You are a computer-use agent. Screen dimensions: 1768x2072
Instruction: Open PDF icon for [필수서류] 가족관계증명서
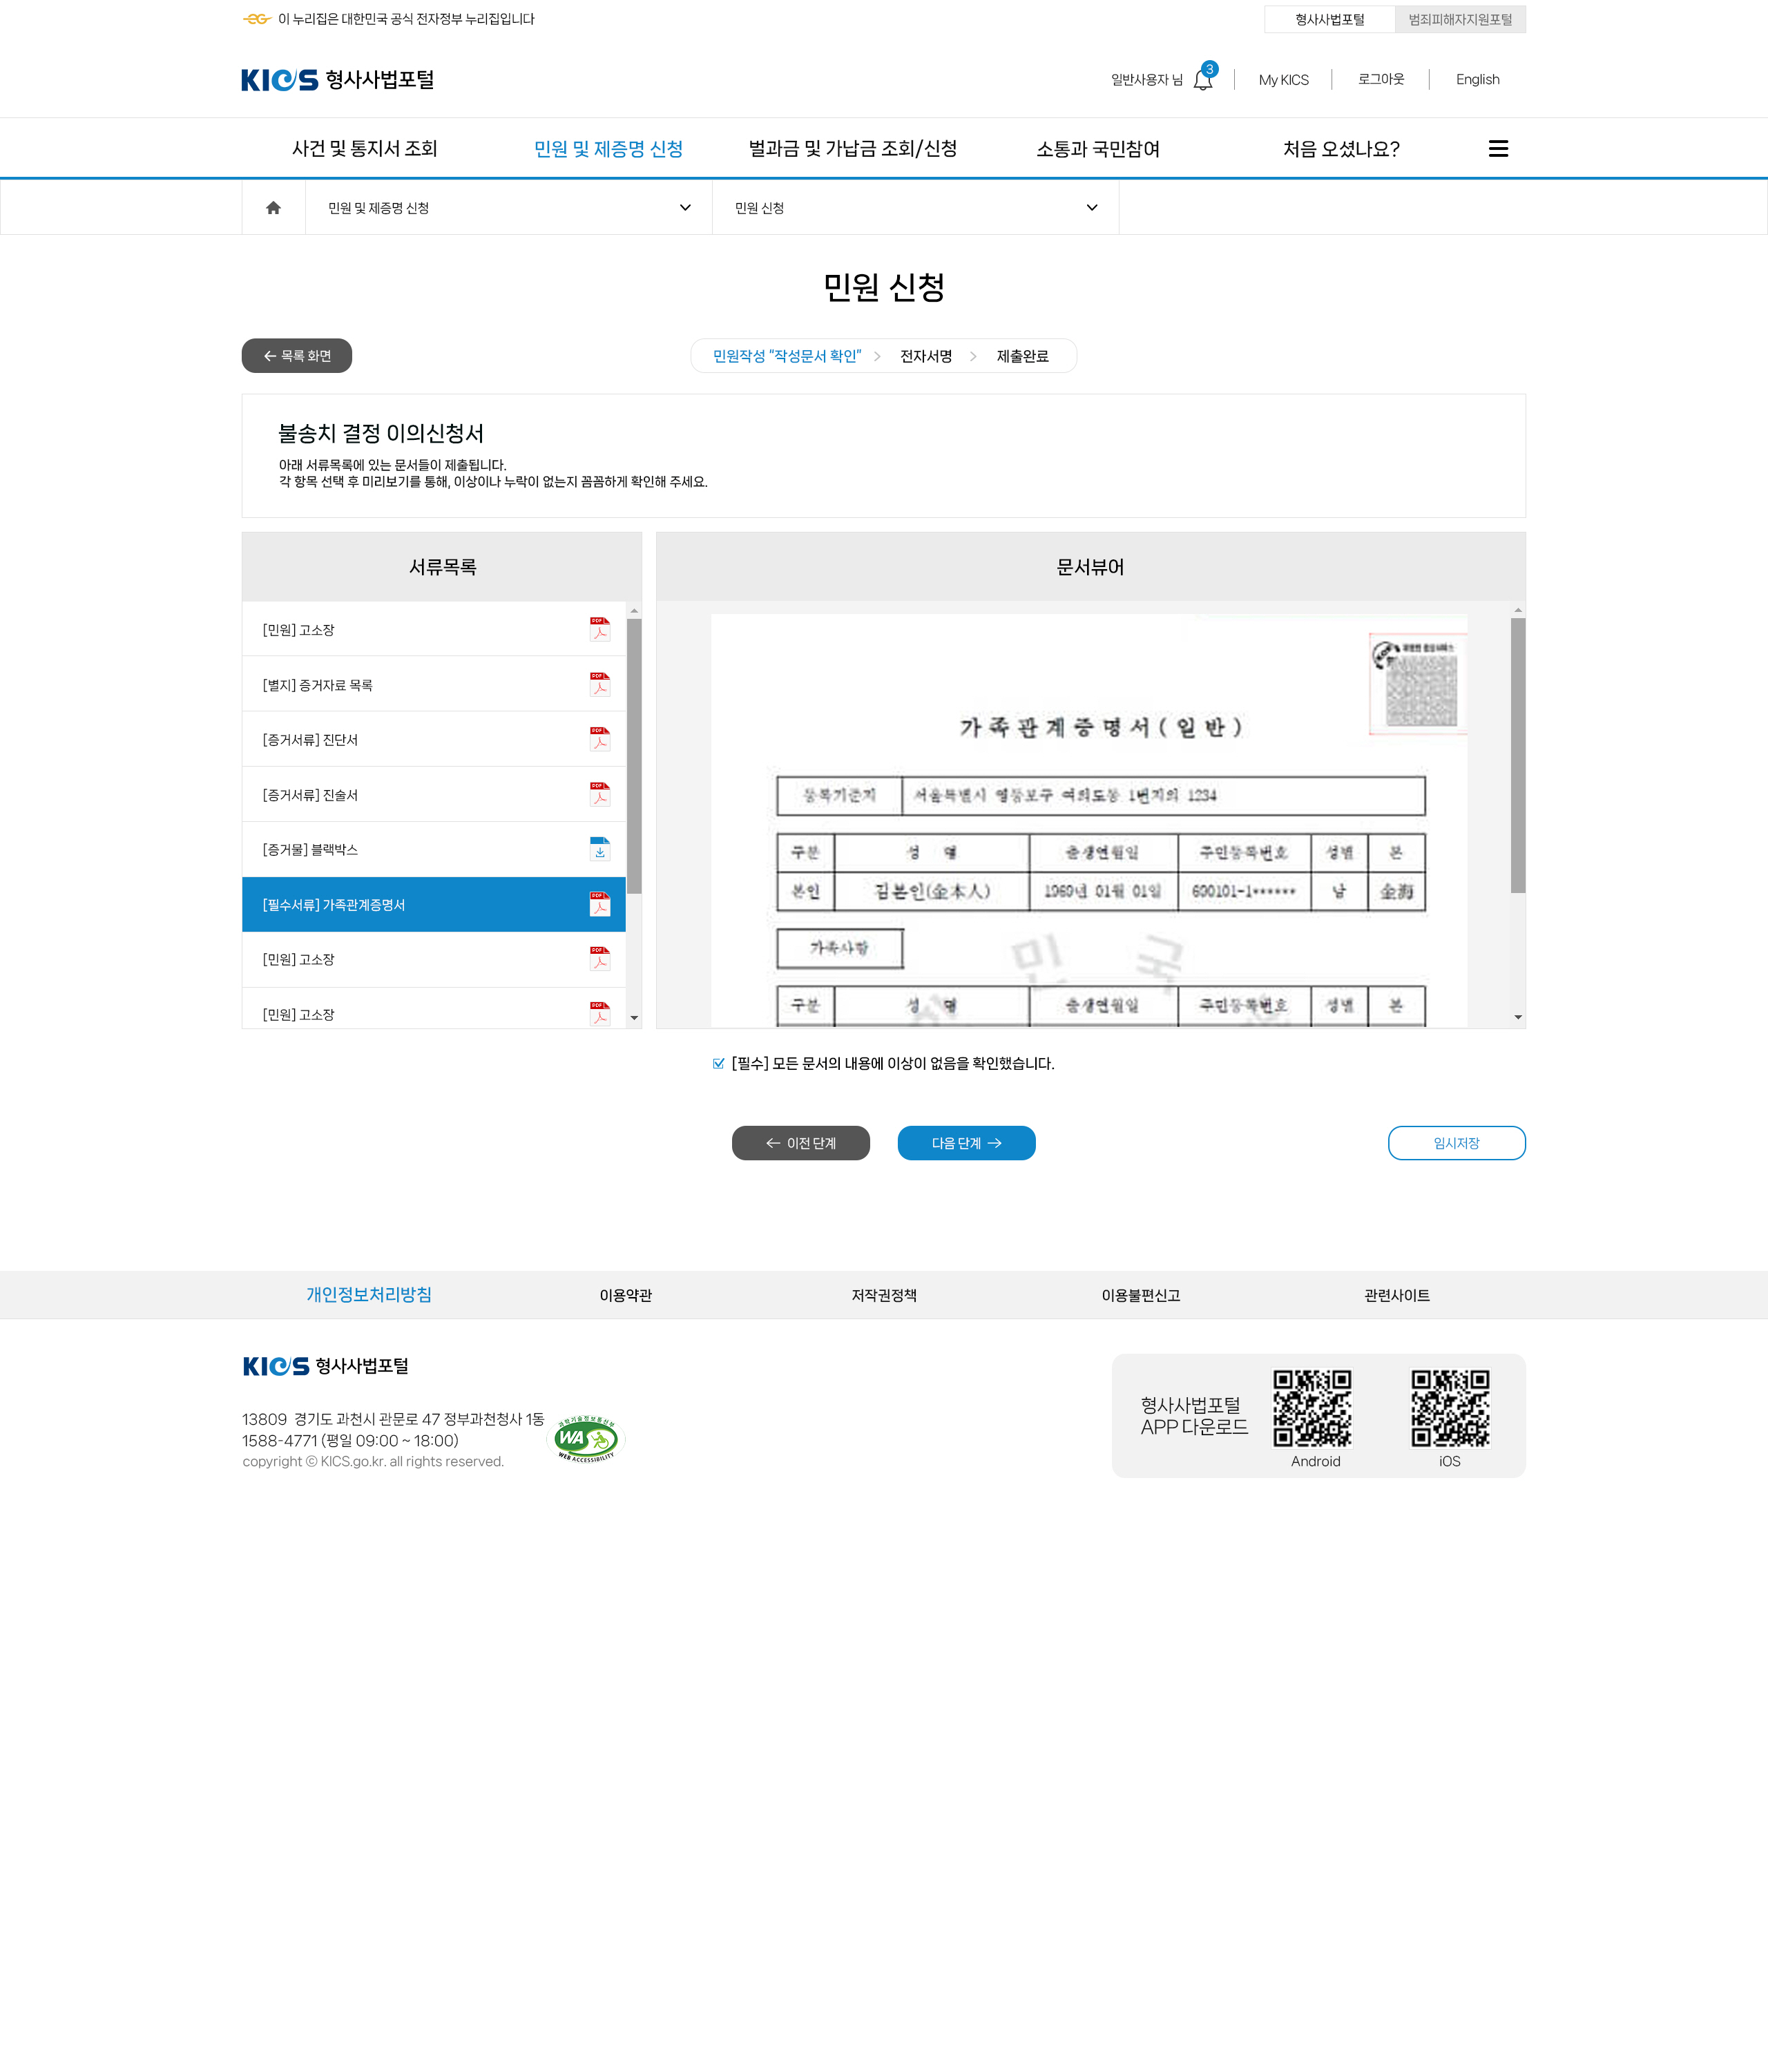(599, 904)
